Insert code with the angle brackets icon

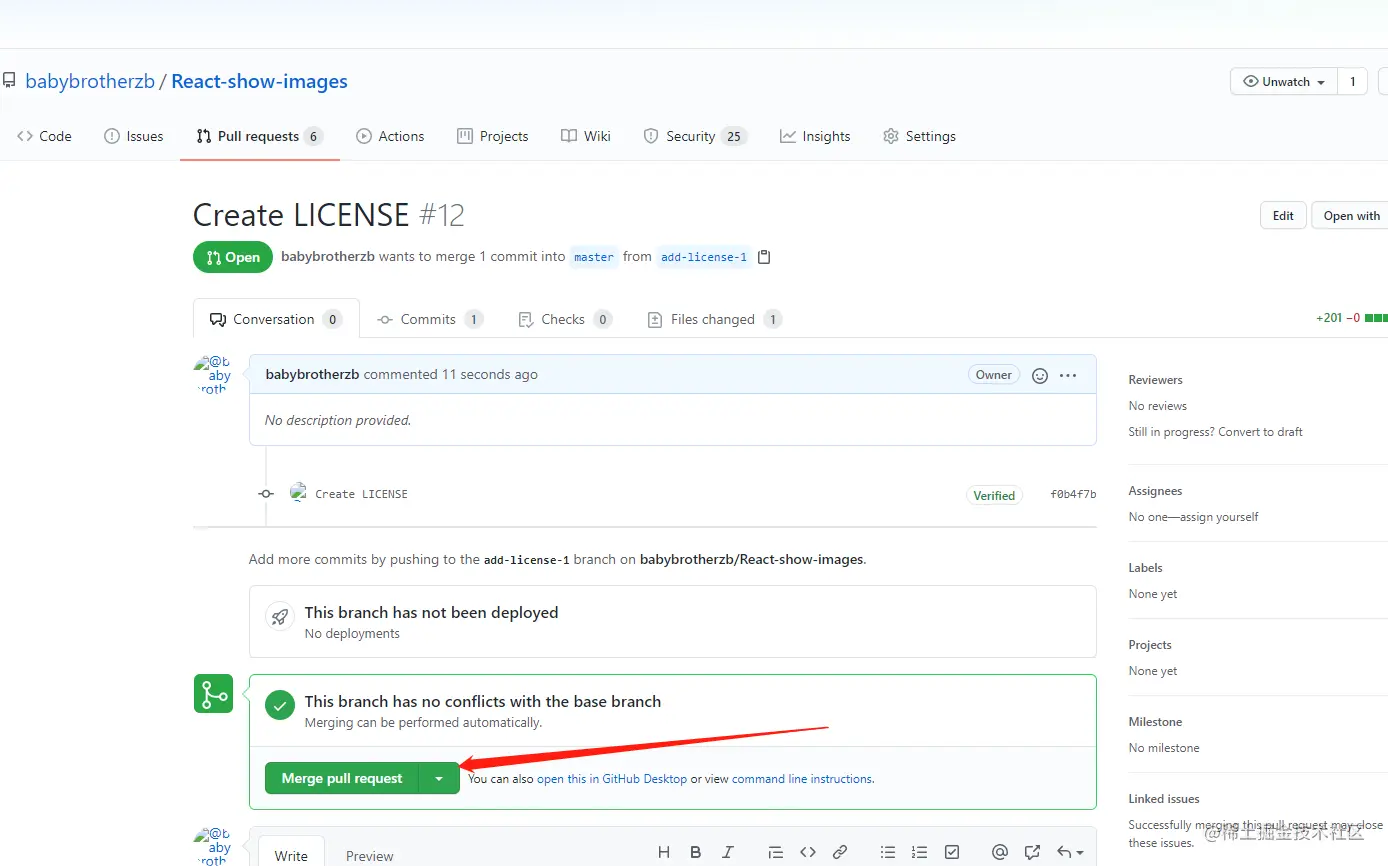click(x=808, y=852)
